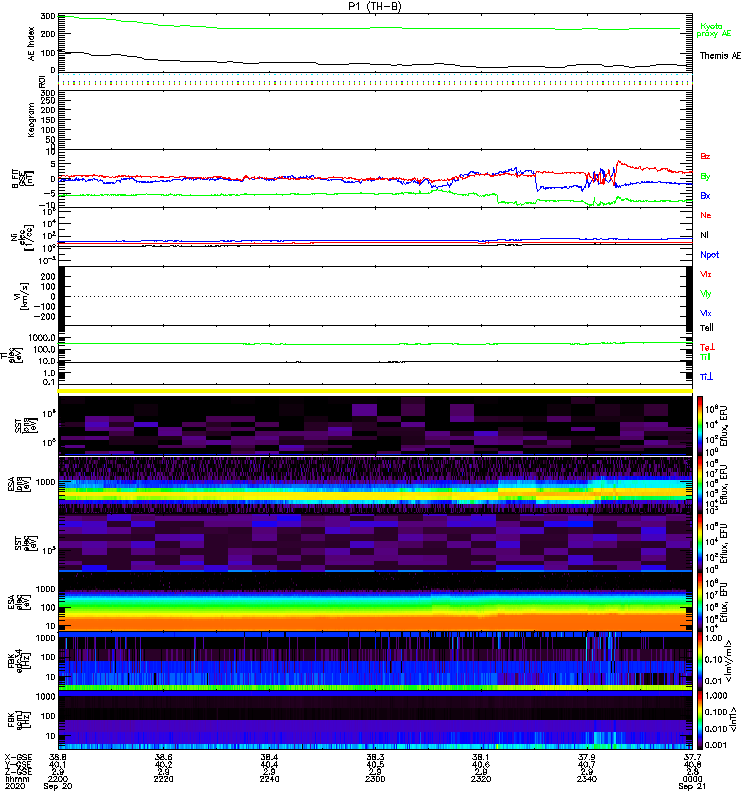The height and width of the screenshot is (800, 750).
Task: Click the Vi [km/s] axis label
Action: pyautogui.click(x=23, y=296)
